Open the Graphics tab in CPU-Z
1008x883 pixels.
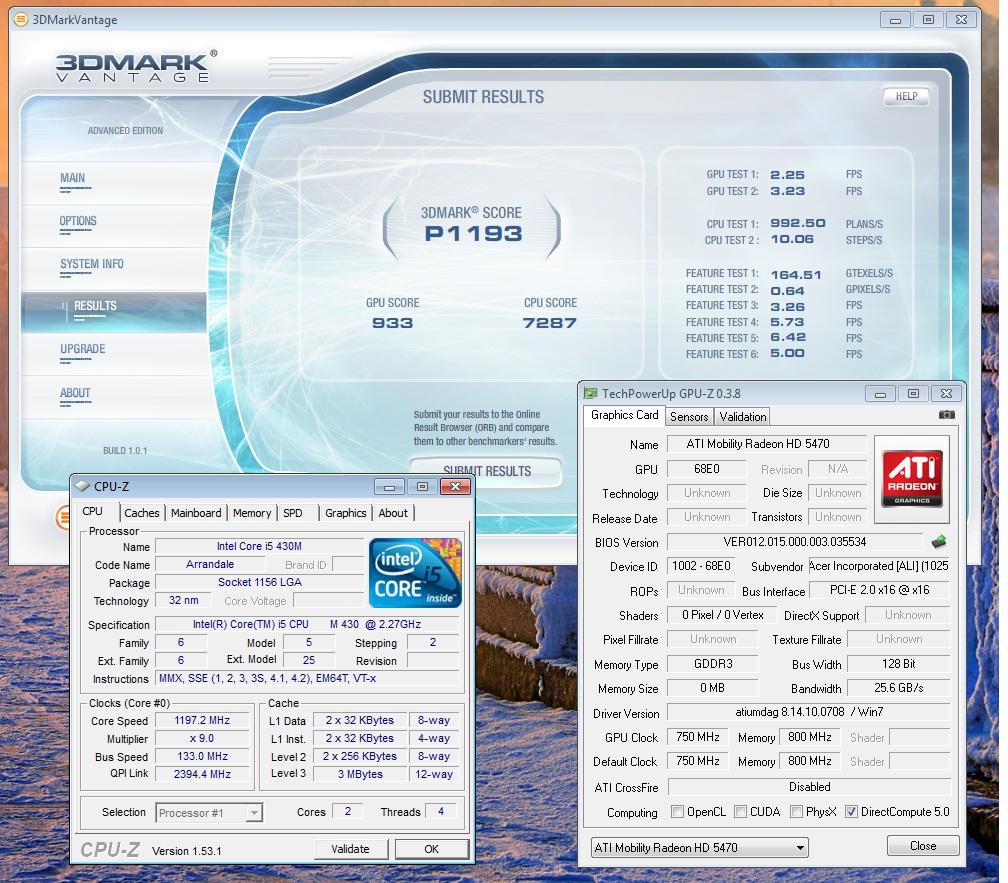point(345,513)
